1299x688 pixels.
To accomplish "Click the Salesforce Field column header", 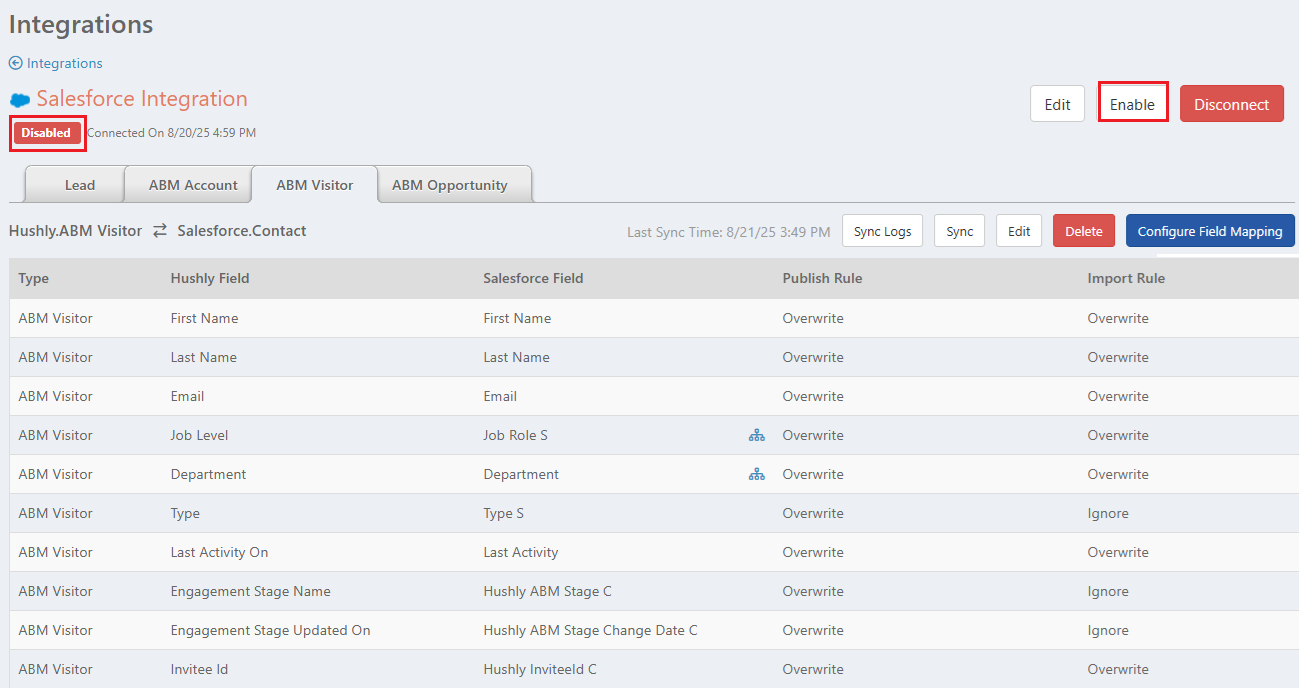I will 533,278.
